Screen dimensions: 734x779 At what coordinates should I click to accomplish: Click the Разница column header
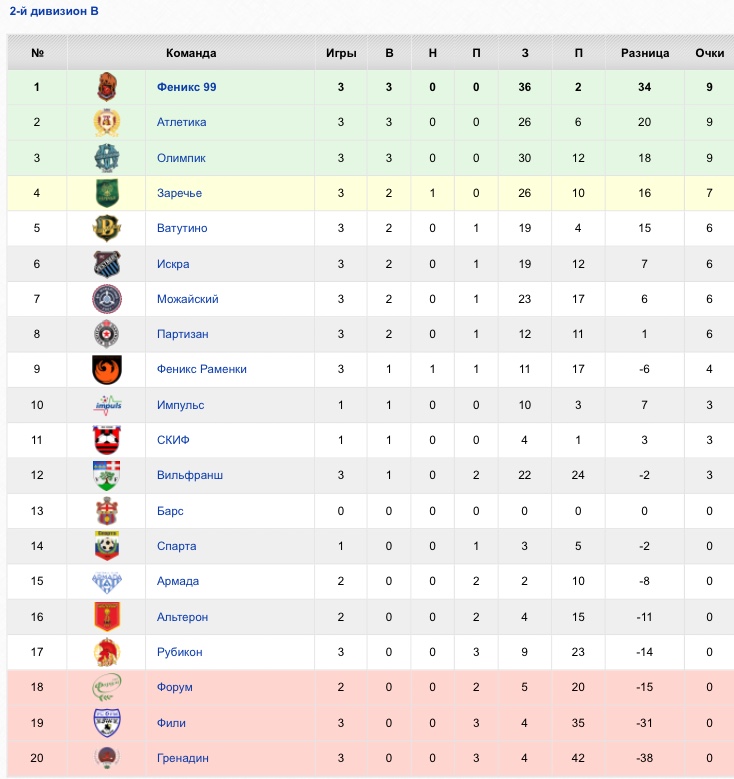(x=644, y=53)
